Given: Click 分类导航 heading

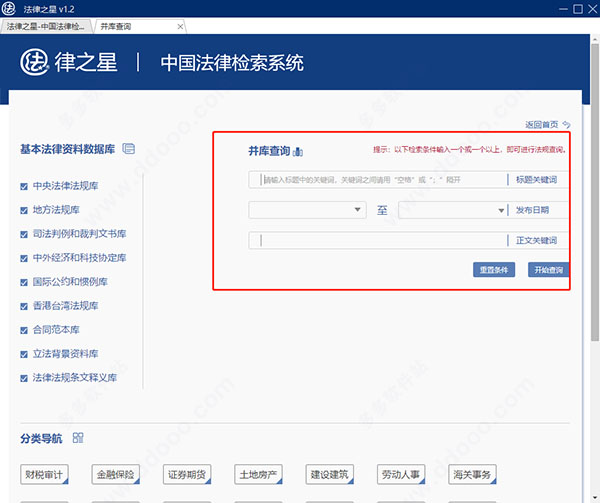Looking at the screenshot, I should (41, 438).
